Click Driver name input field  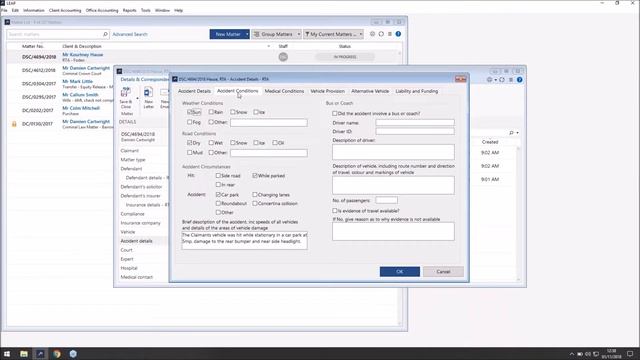click(x=415, y=122)
